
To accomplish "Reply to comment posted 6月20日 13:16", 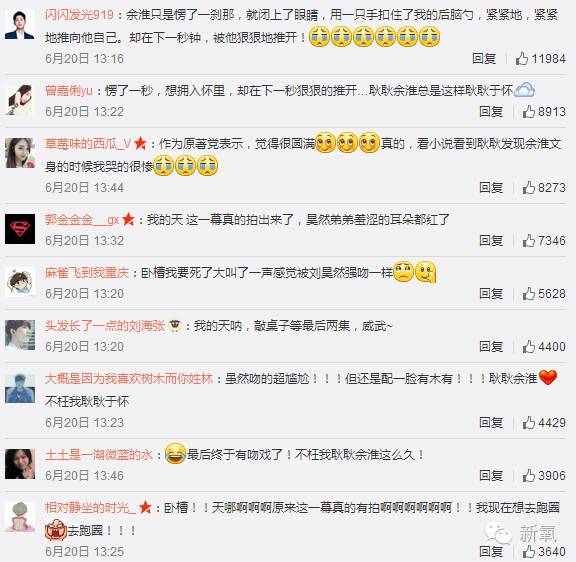I will [x=484, y=58].
